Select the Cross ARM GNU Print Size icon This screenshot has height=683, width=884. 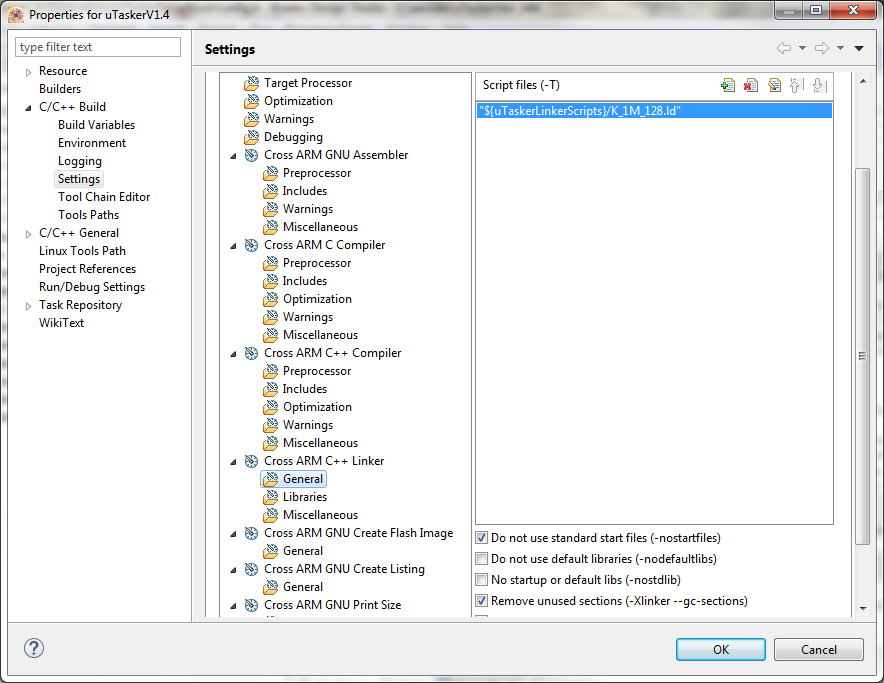[251, 605]
